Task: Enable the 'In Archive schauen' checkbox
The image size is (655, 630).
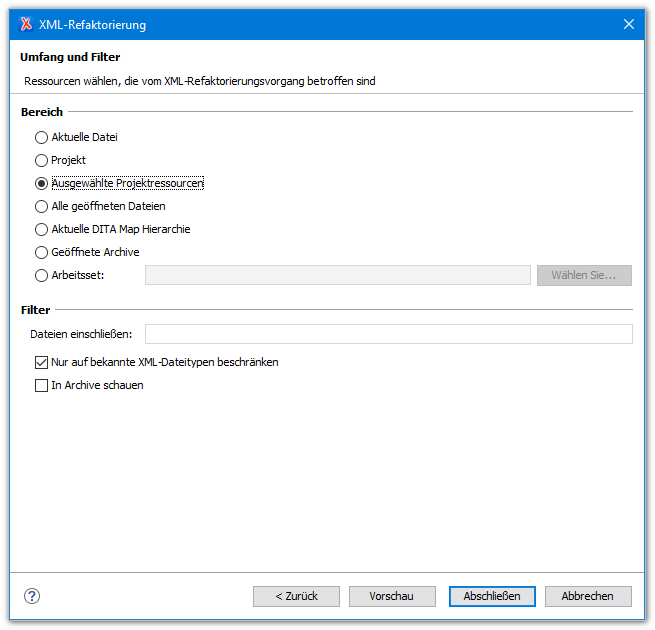Action: [41, 385]
